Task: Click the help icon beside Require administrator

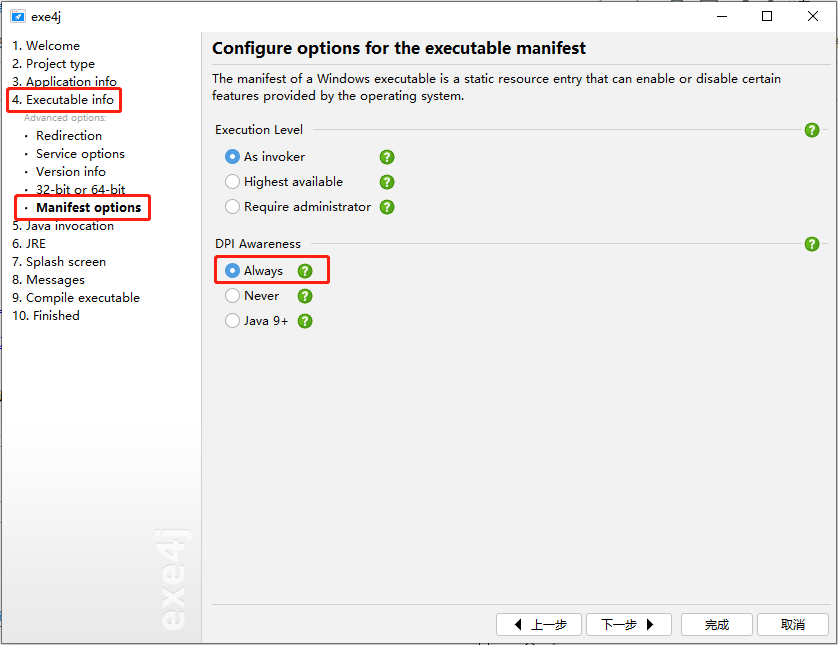Action: (x=387, y=207)
